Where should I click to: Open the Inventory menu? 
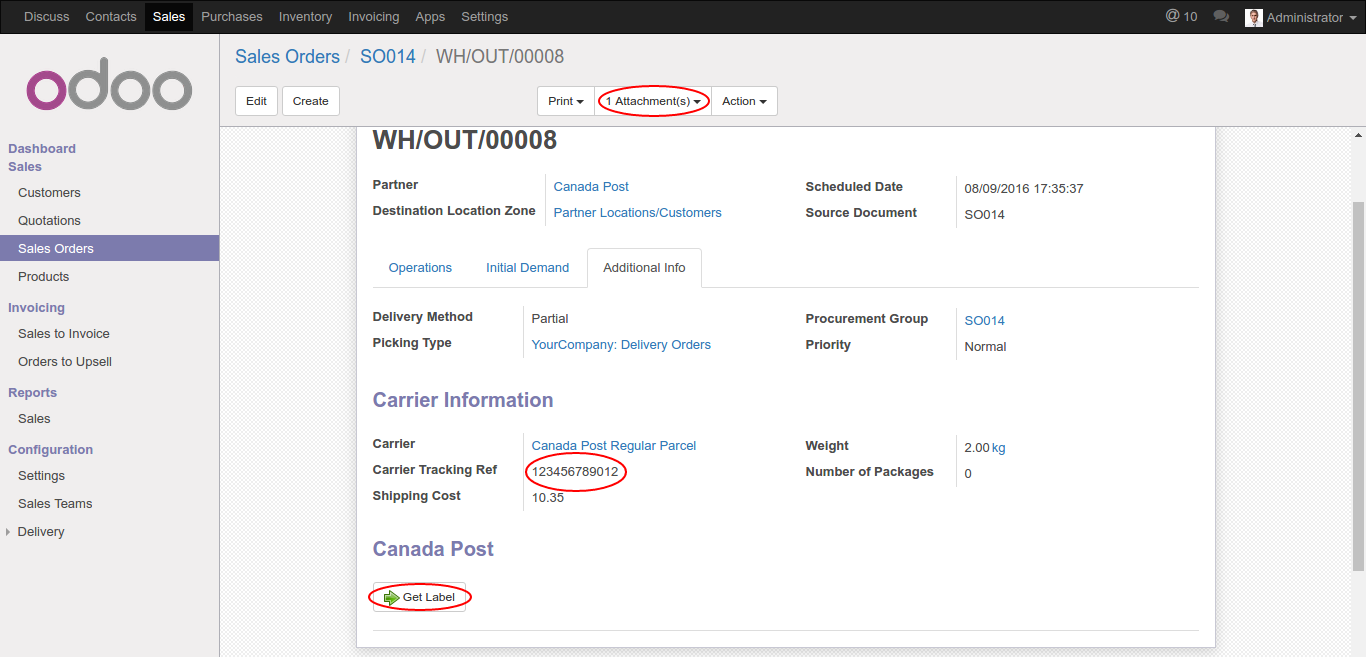point(305,17)
